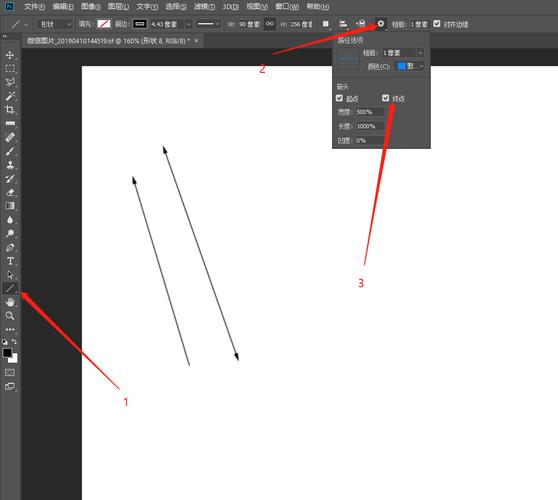
Task: Select the Eraser tool
Action: (10, 192)
